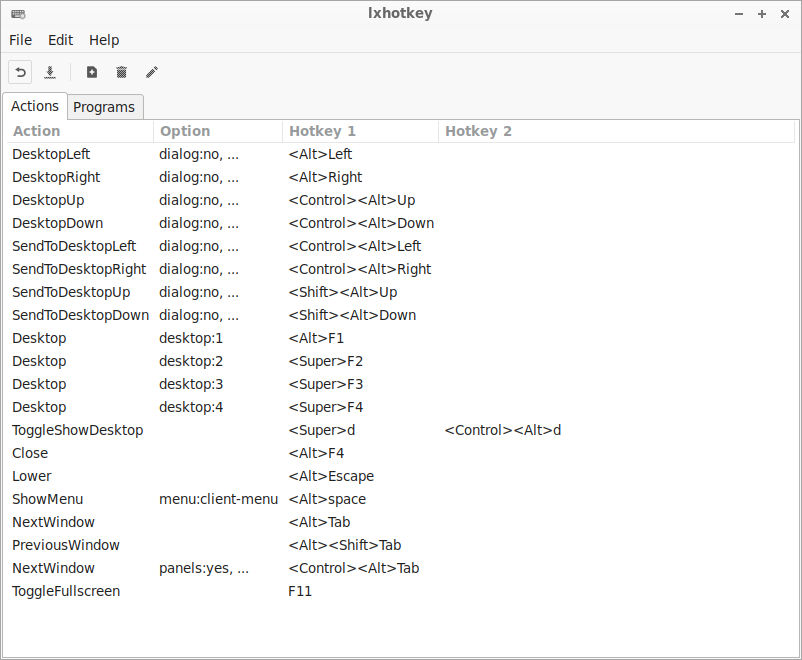Click the new action (plus page) icon
802x660 pixels.
92,72
